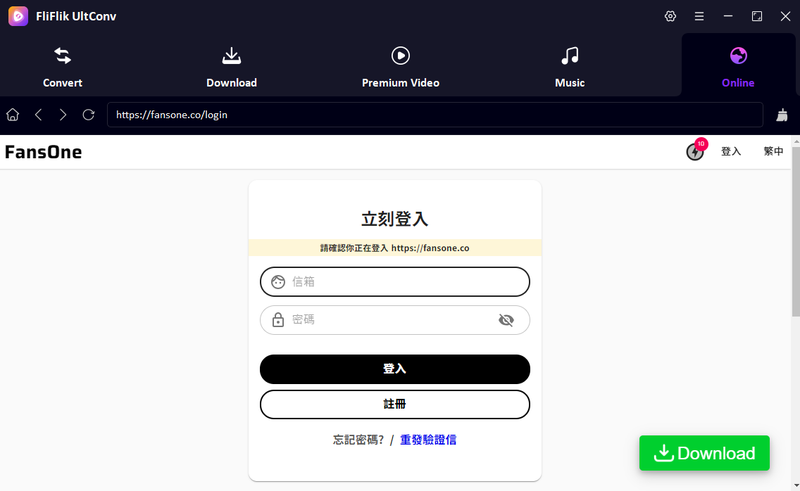Go to the browser home page
Screen dimensions: 800x491
(13, 115)
